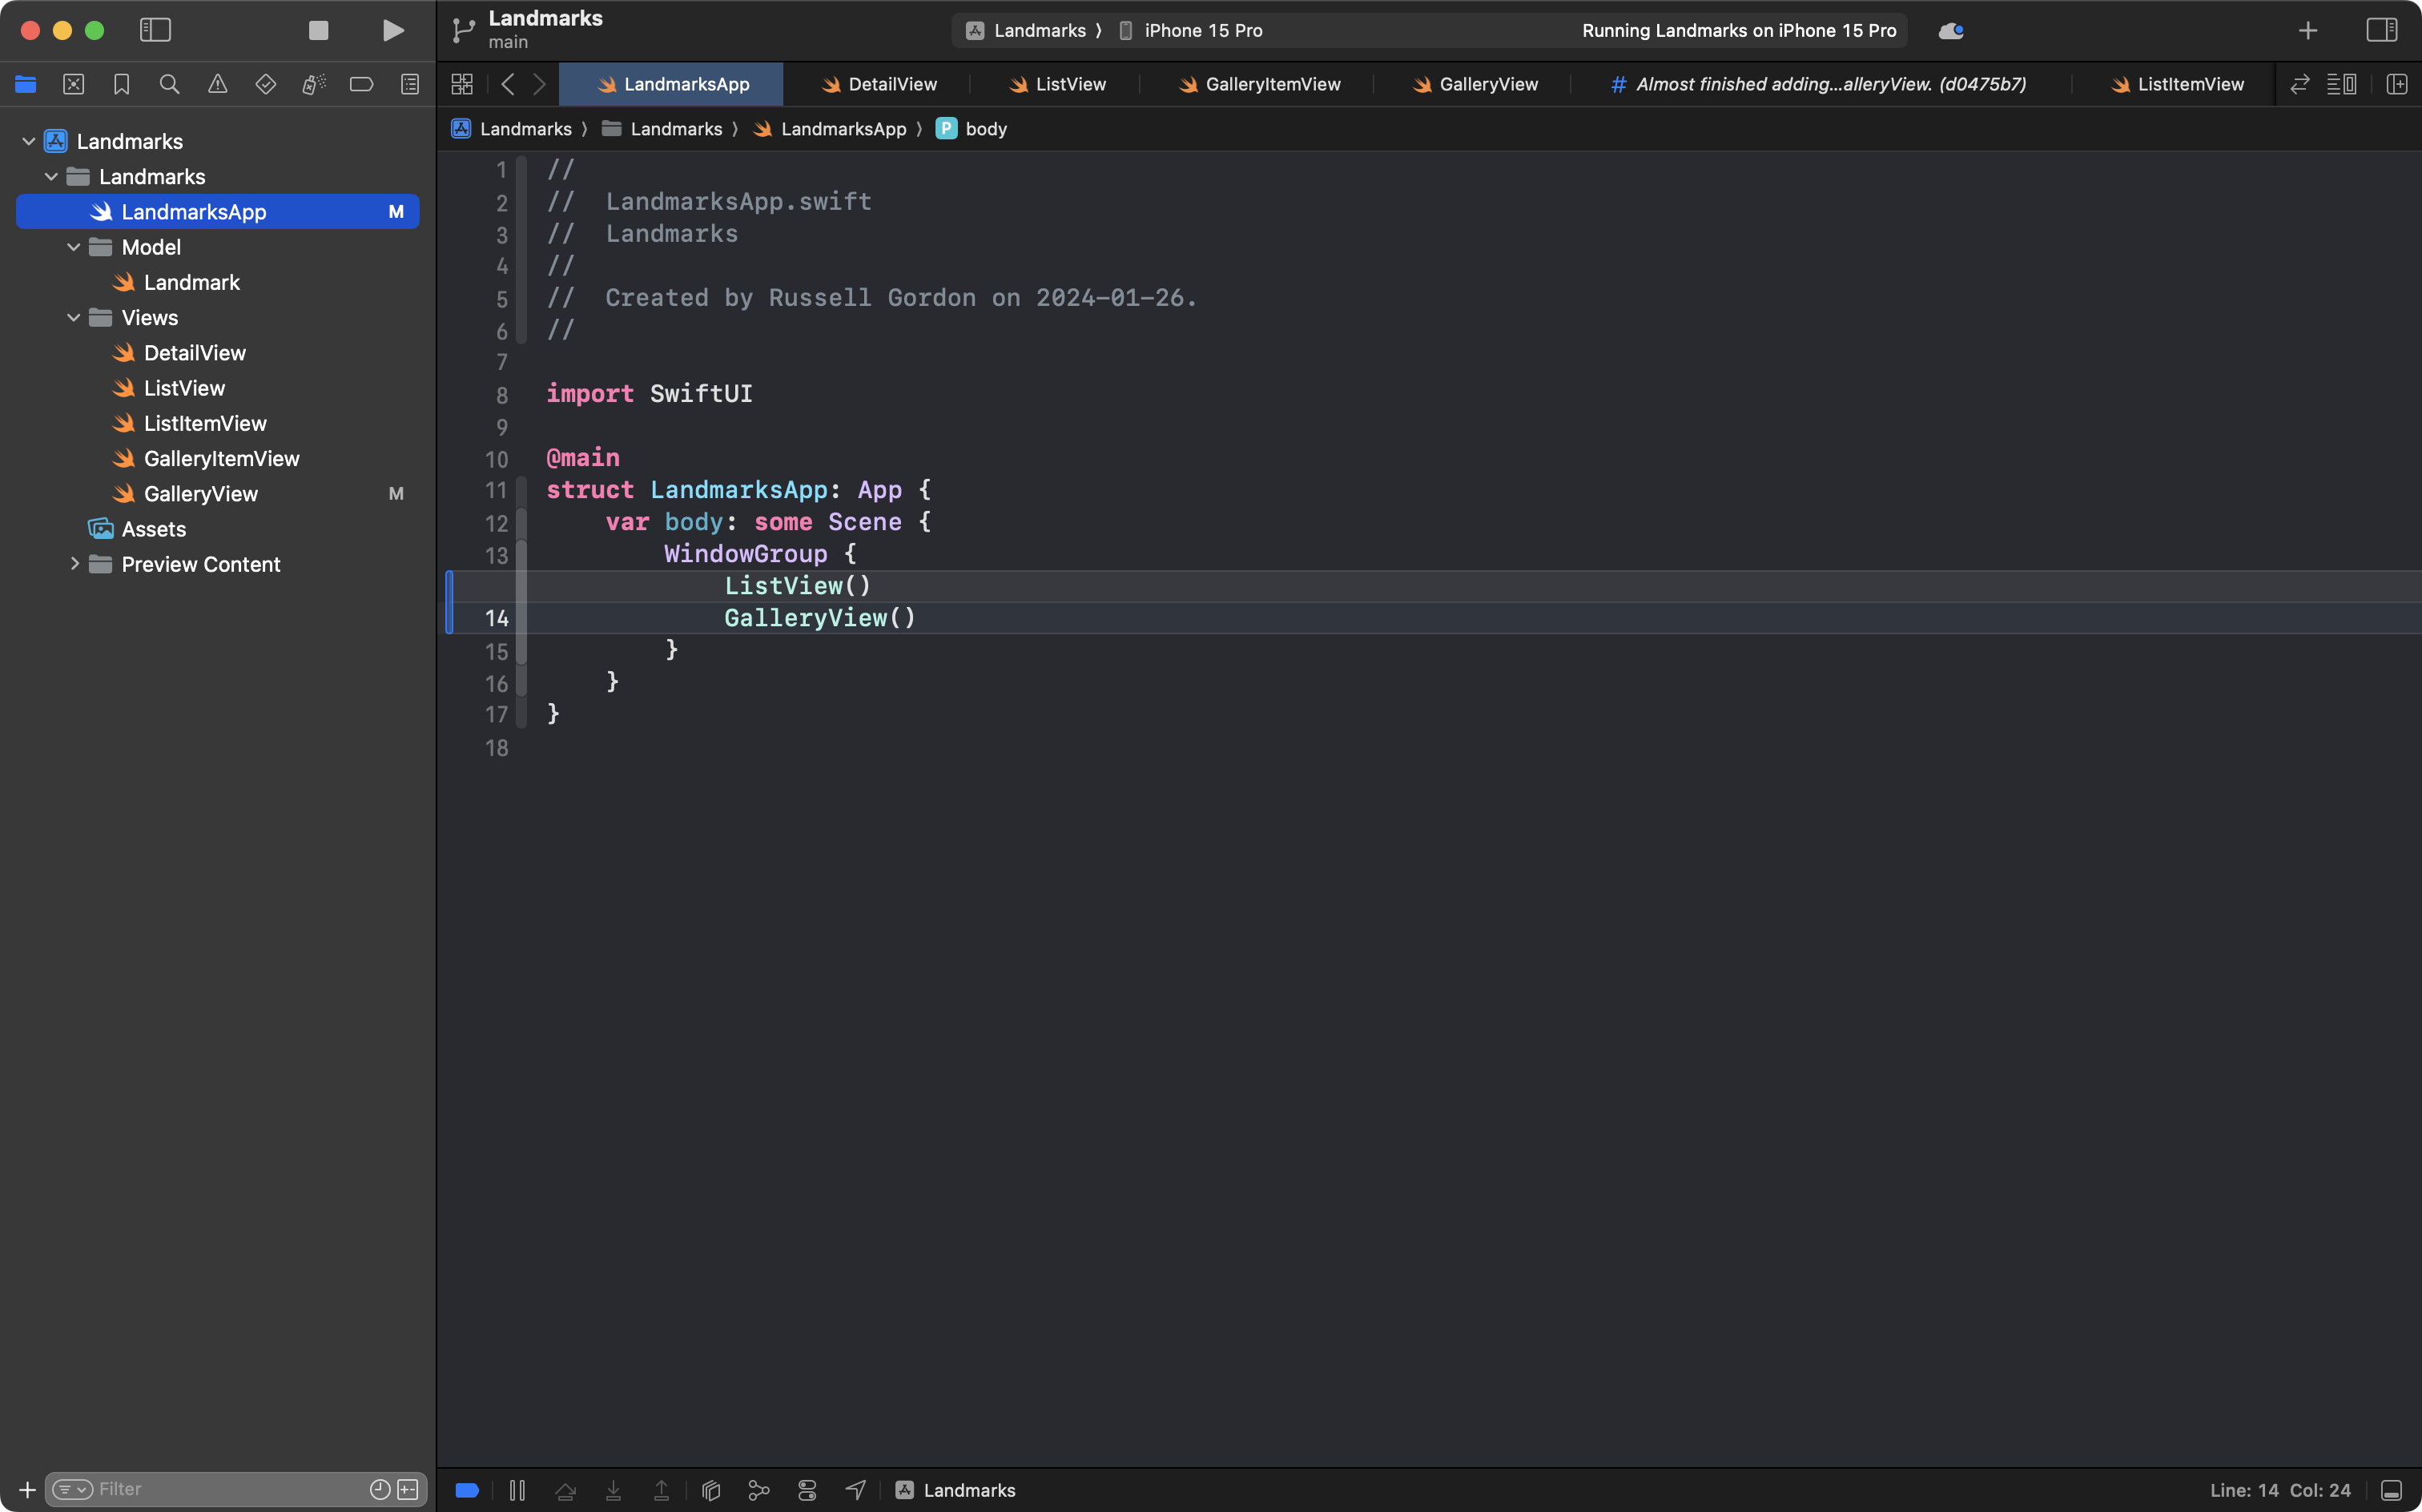Select the Assets entry in the navigator

[154, 529]
